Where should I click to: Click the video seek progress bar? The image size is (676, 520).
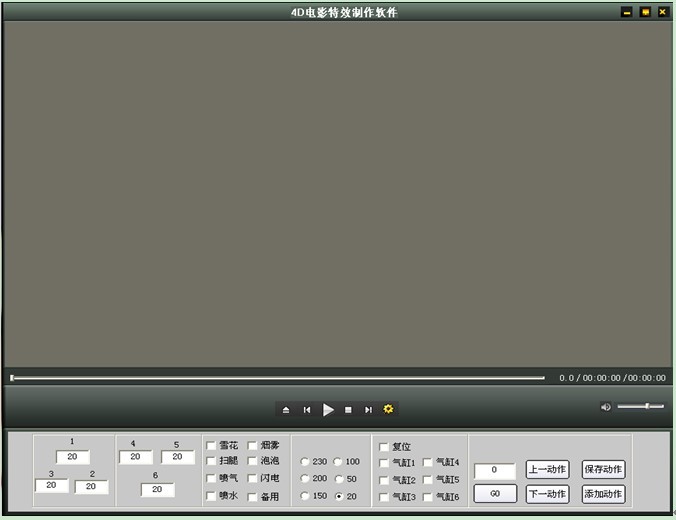[278, 378]
